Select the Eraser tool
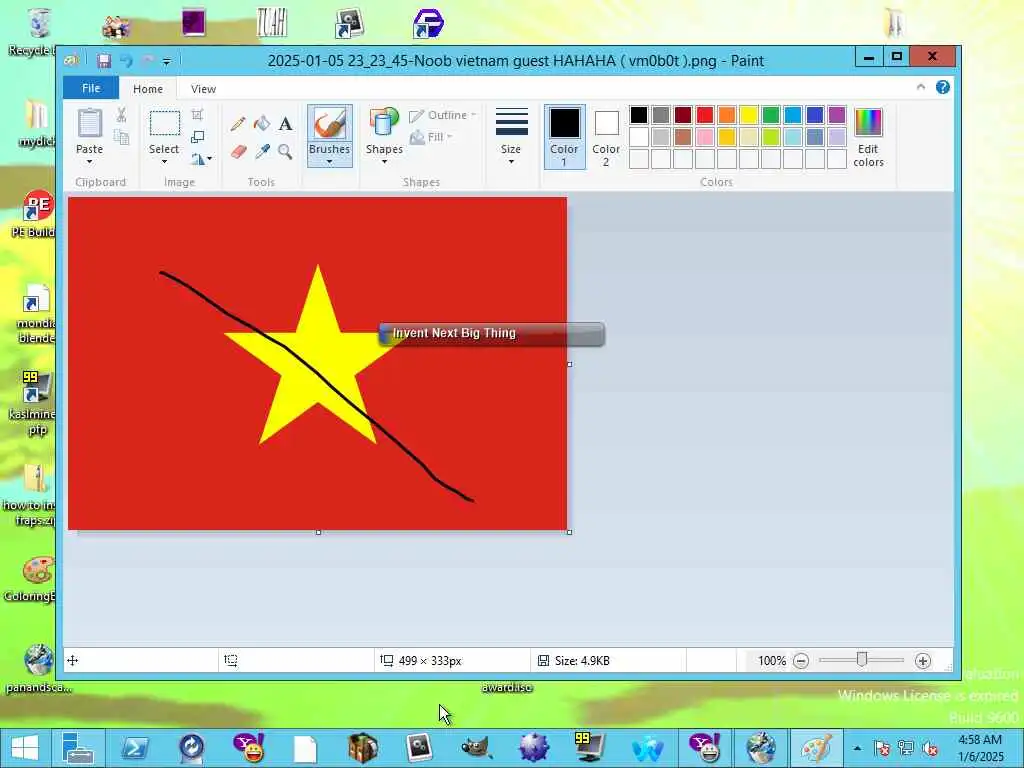Image resolution: width=1024 pixels, height=768 pixels. [x=238, y=152]
